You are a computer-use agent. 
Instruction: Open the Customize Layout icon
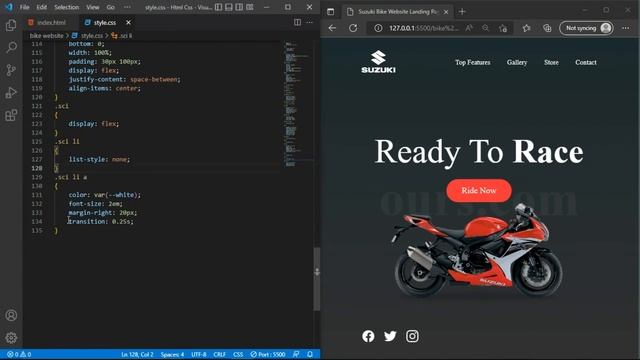tap(250, 7)
